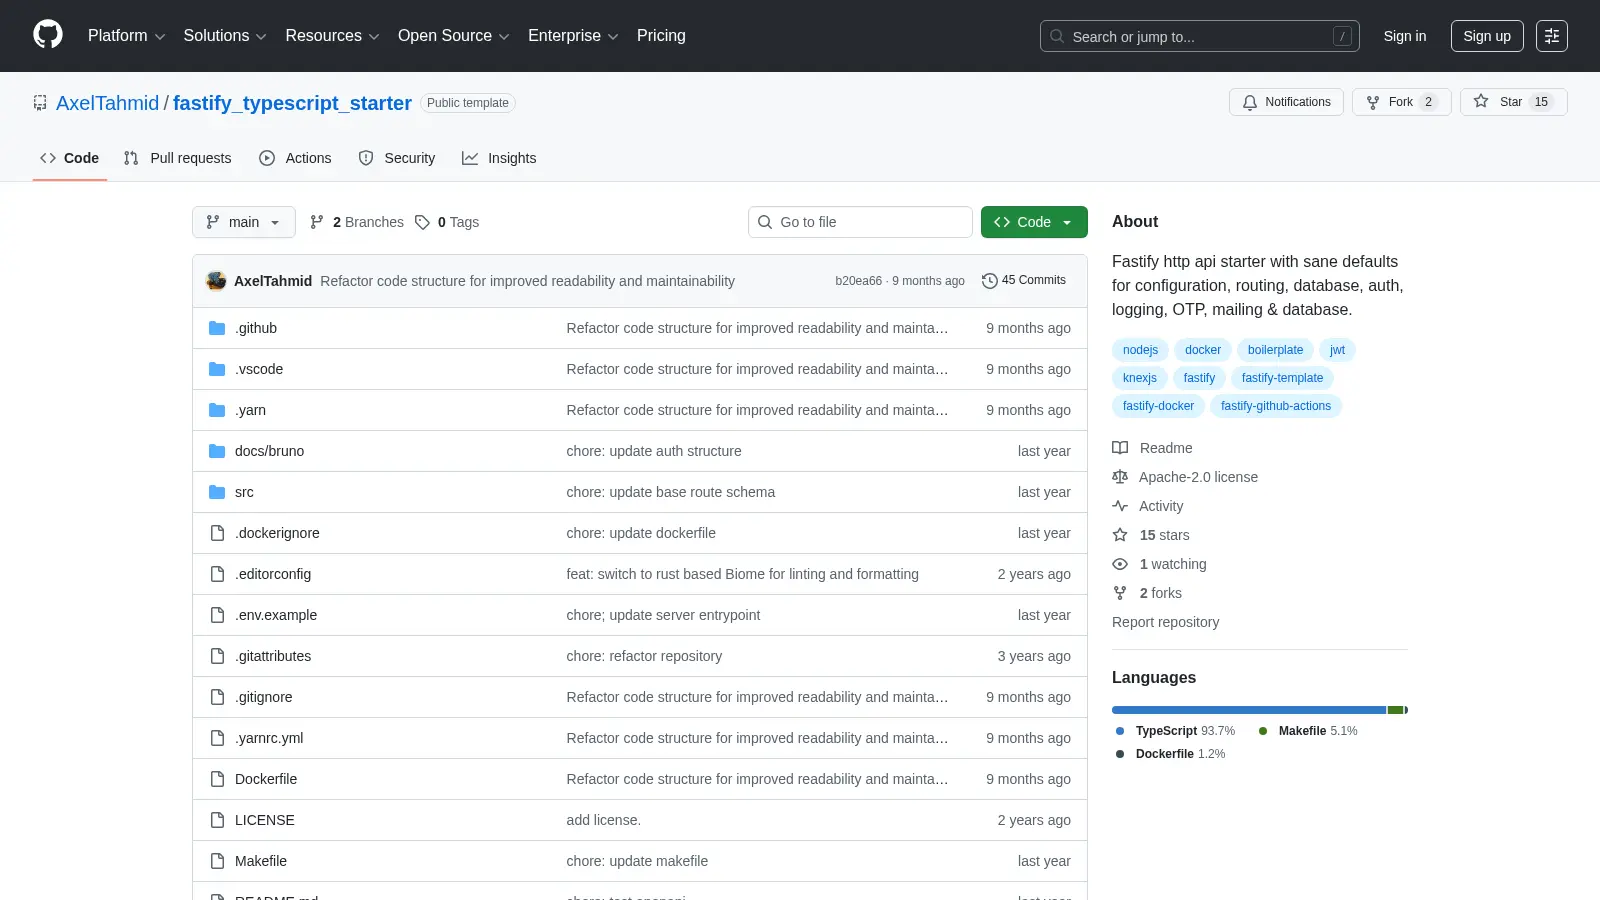Click the Notifications button

click(1287, 102)
